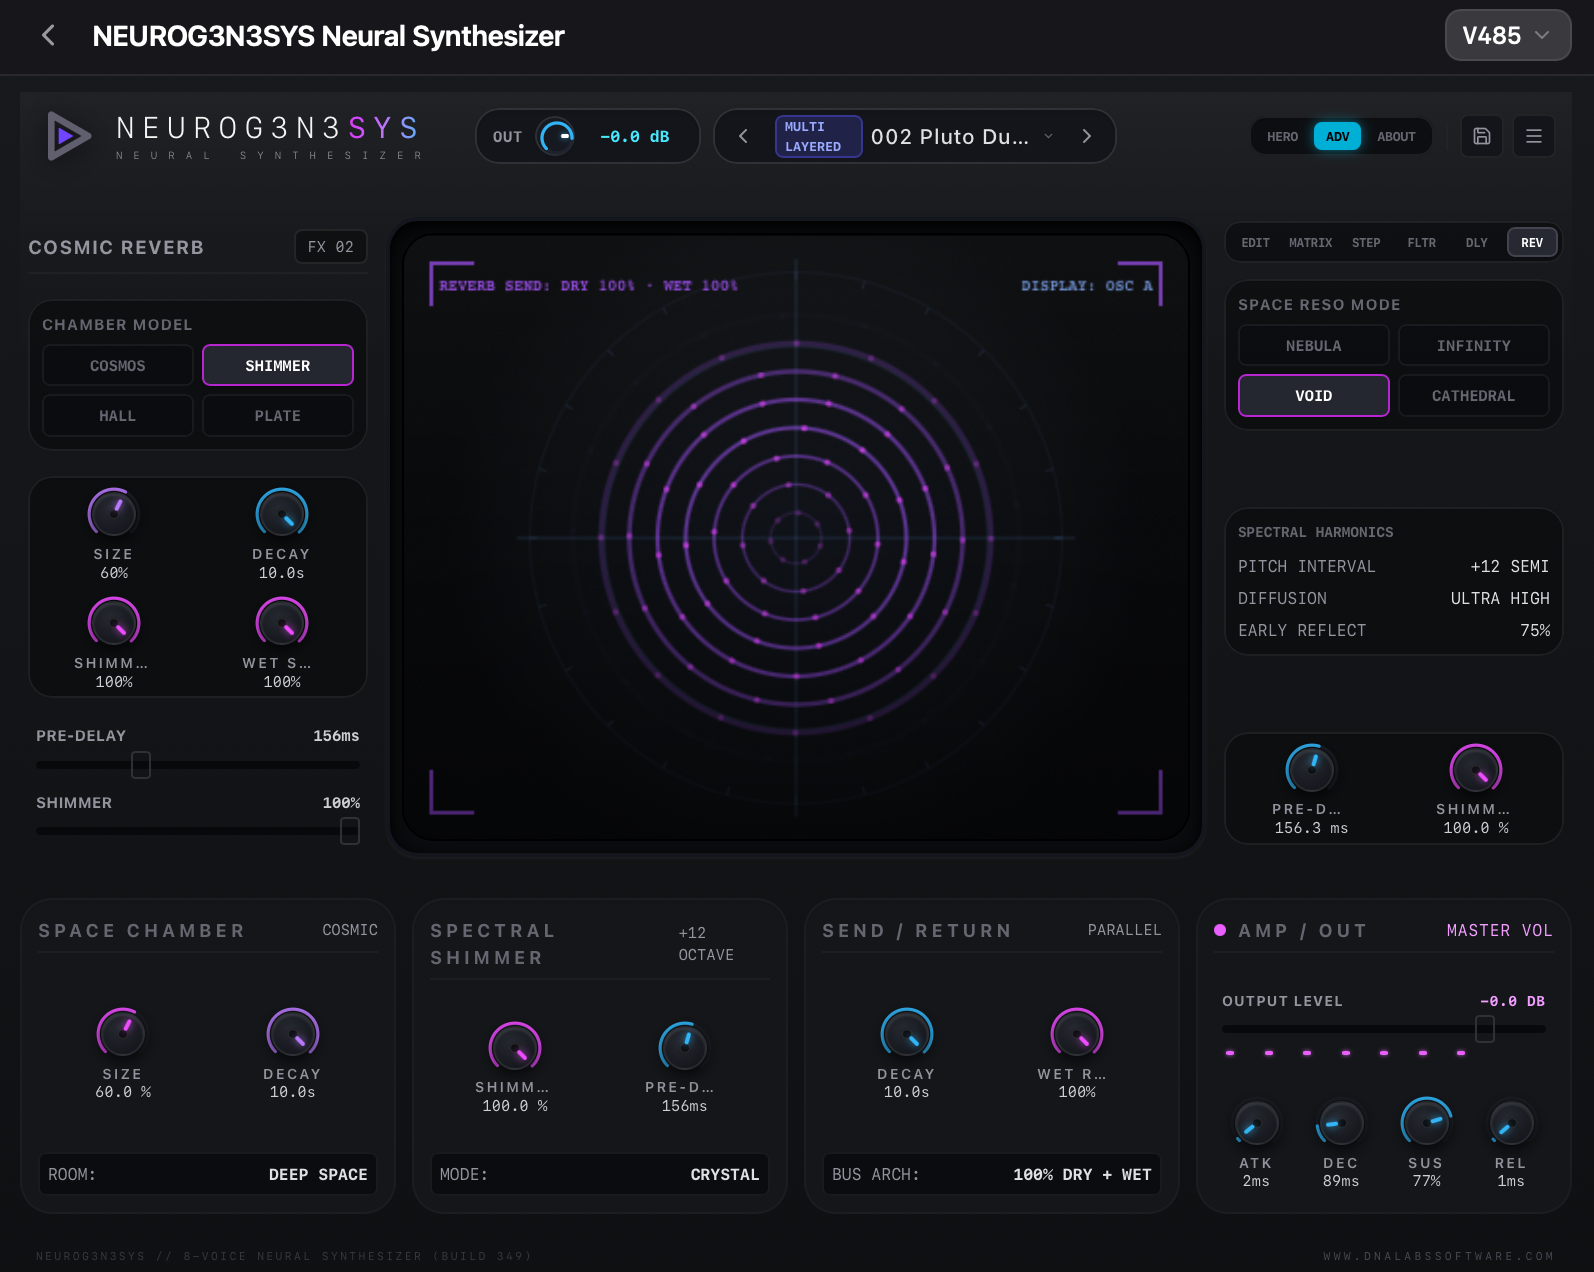Viewport: 1594px width, 1272px height.
Task: Expand the 002 Pluto Du... preset list
Action: (x=962, y=136)
